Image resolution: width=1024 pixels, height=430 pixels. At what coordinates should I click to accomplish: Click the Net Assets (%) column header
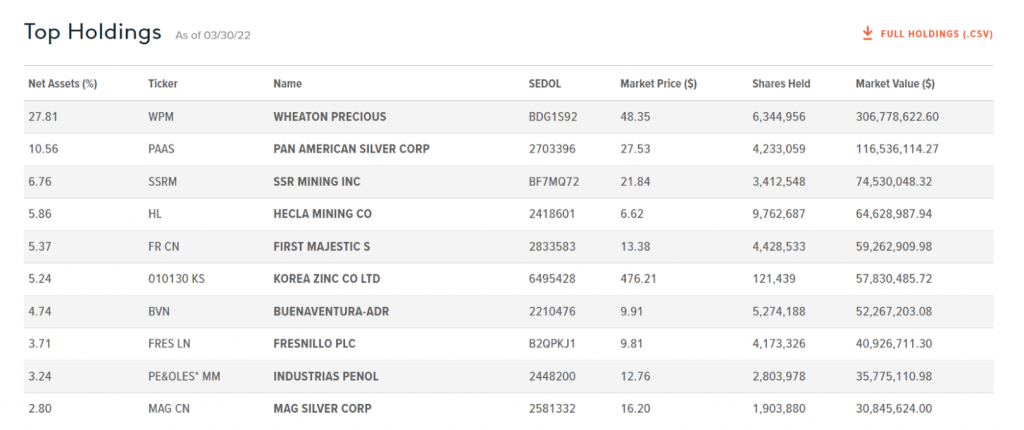(x=63, y=84)
